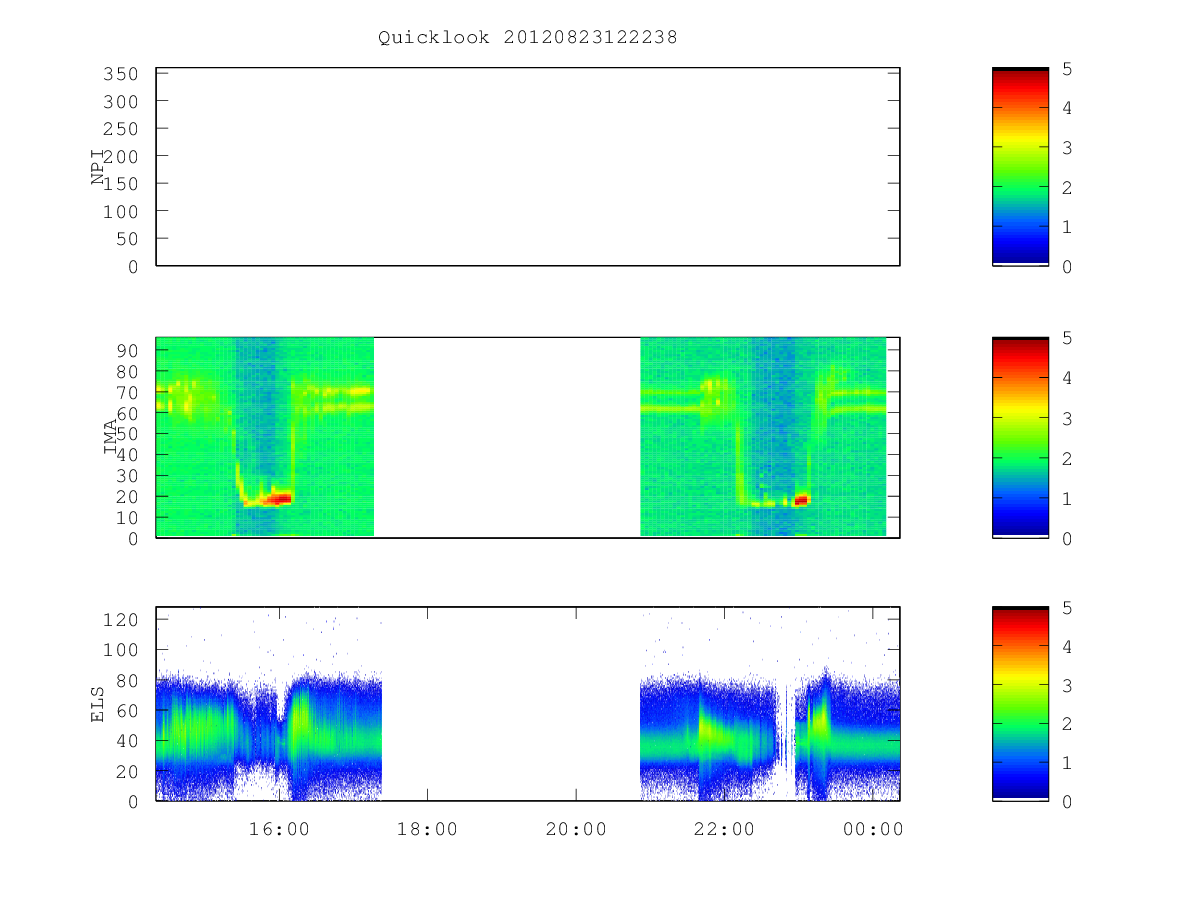Click the '18:00' time axis label
This screenshot has height=900, width=1200.
(x=427, y=829)
